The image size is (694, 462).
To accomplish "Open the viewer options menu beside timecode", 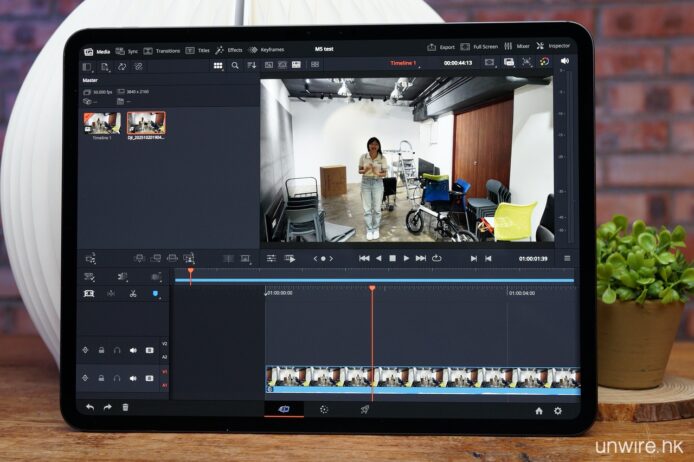I will pyautogui.click(x=567, y=258).
